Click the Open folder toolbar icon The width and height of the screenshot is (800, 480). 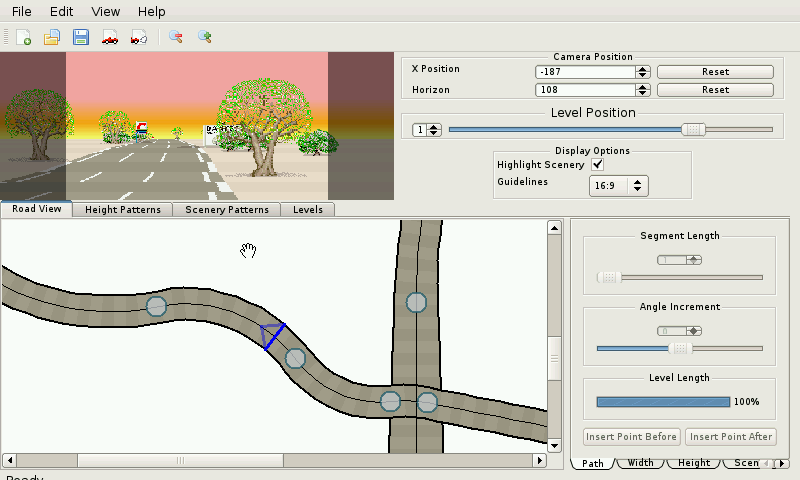(52, 37)
